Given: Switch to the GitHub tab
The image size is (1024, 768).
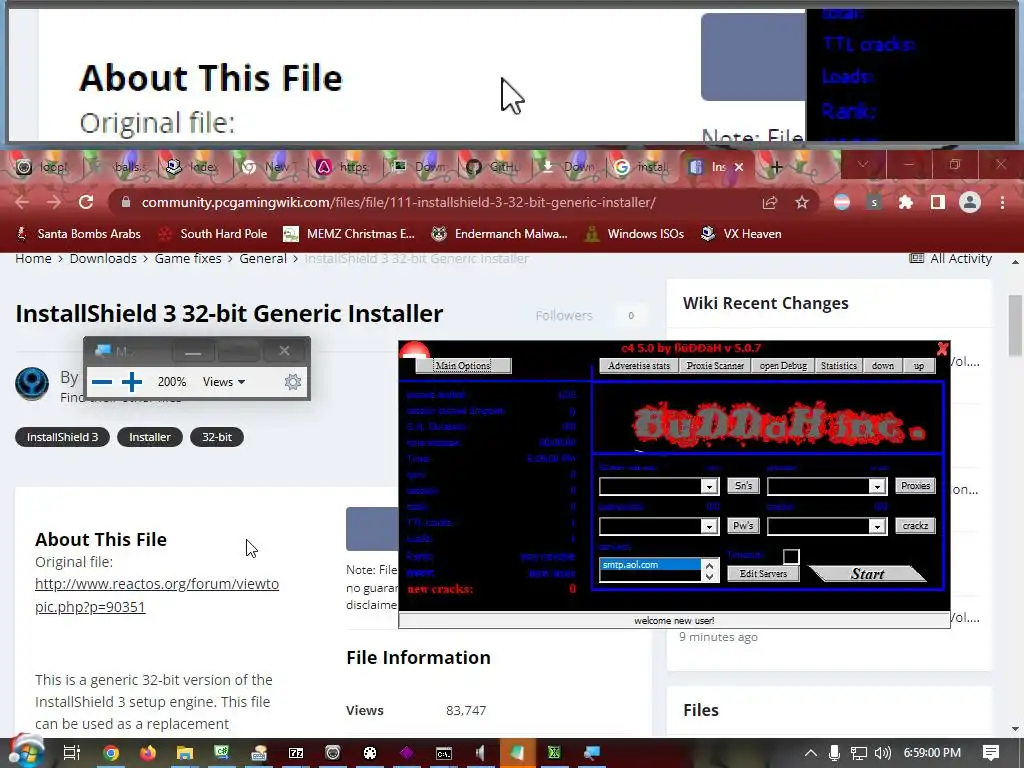Looking at the screenshot, I should pos(493,167).
